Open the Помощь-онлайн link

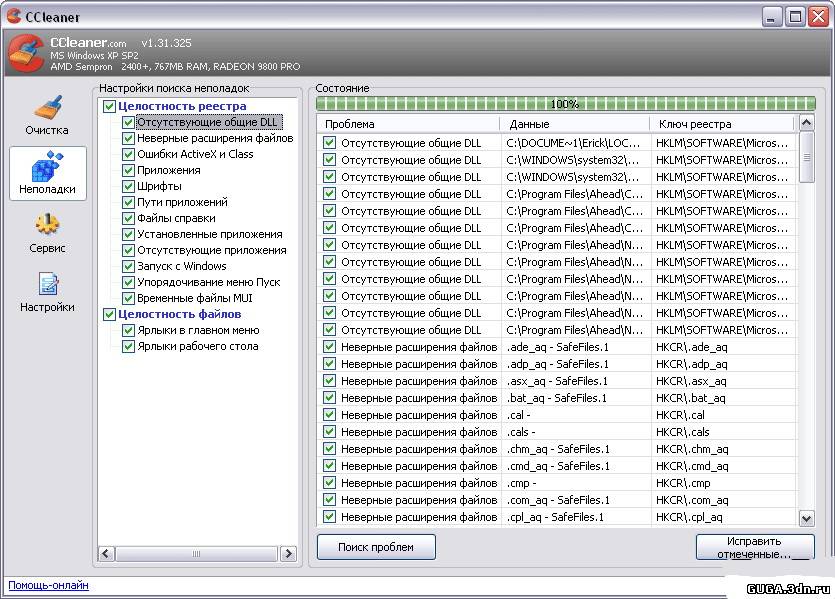click(48, 585)
